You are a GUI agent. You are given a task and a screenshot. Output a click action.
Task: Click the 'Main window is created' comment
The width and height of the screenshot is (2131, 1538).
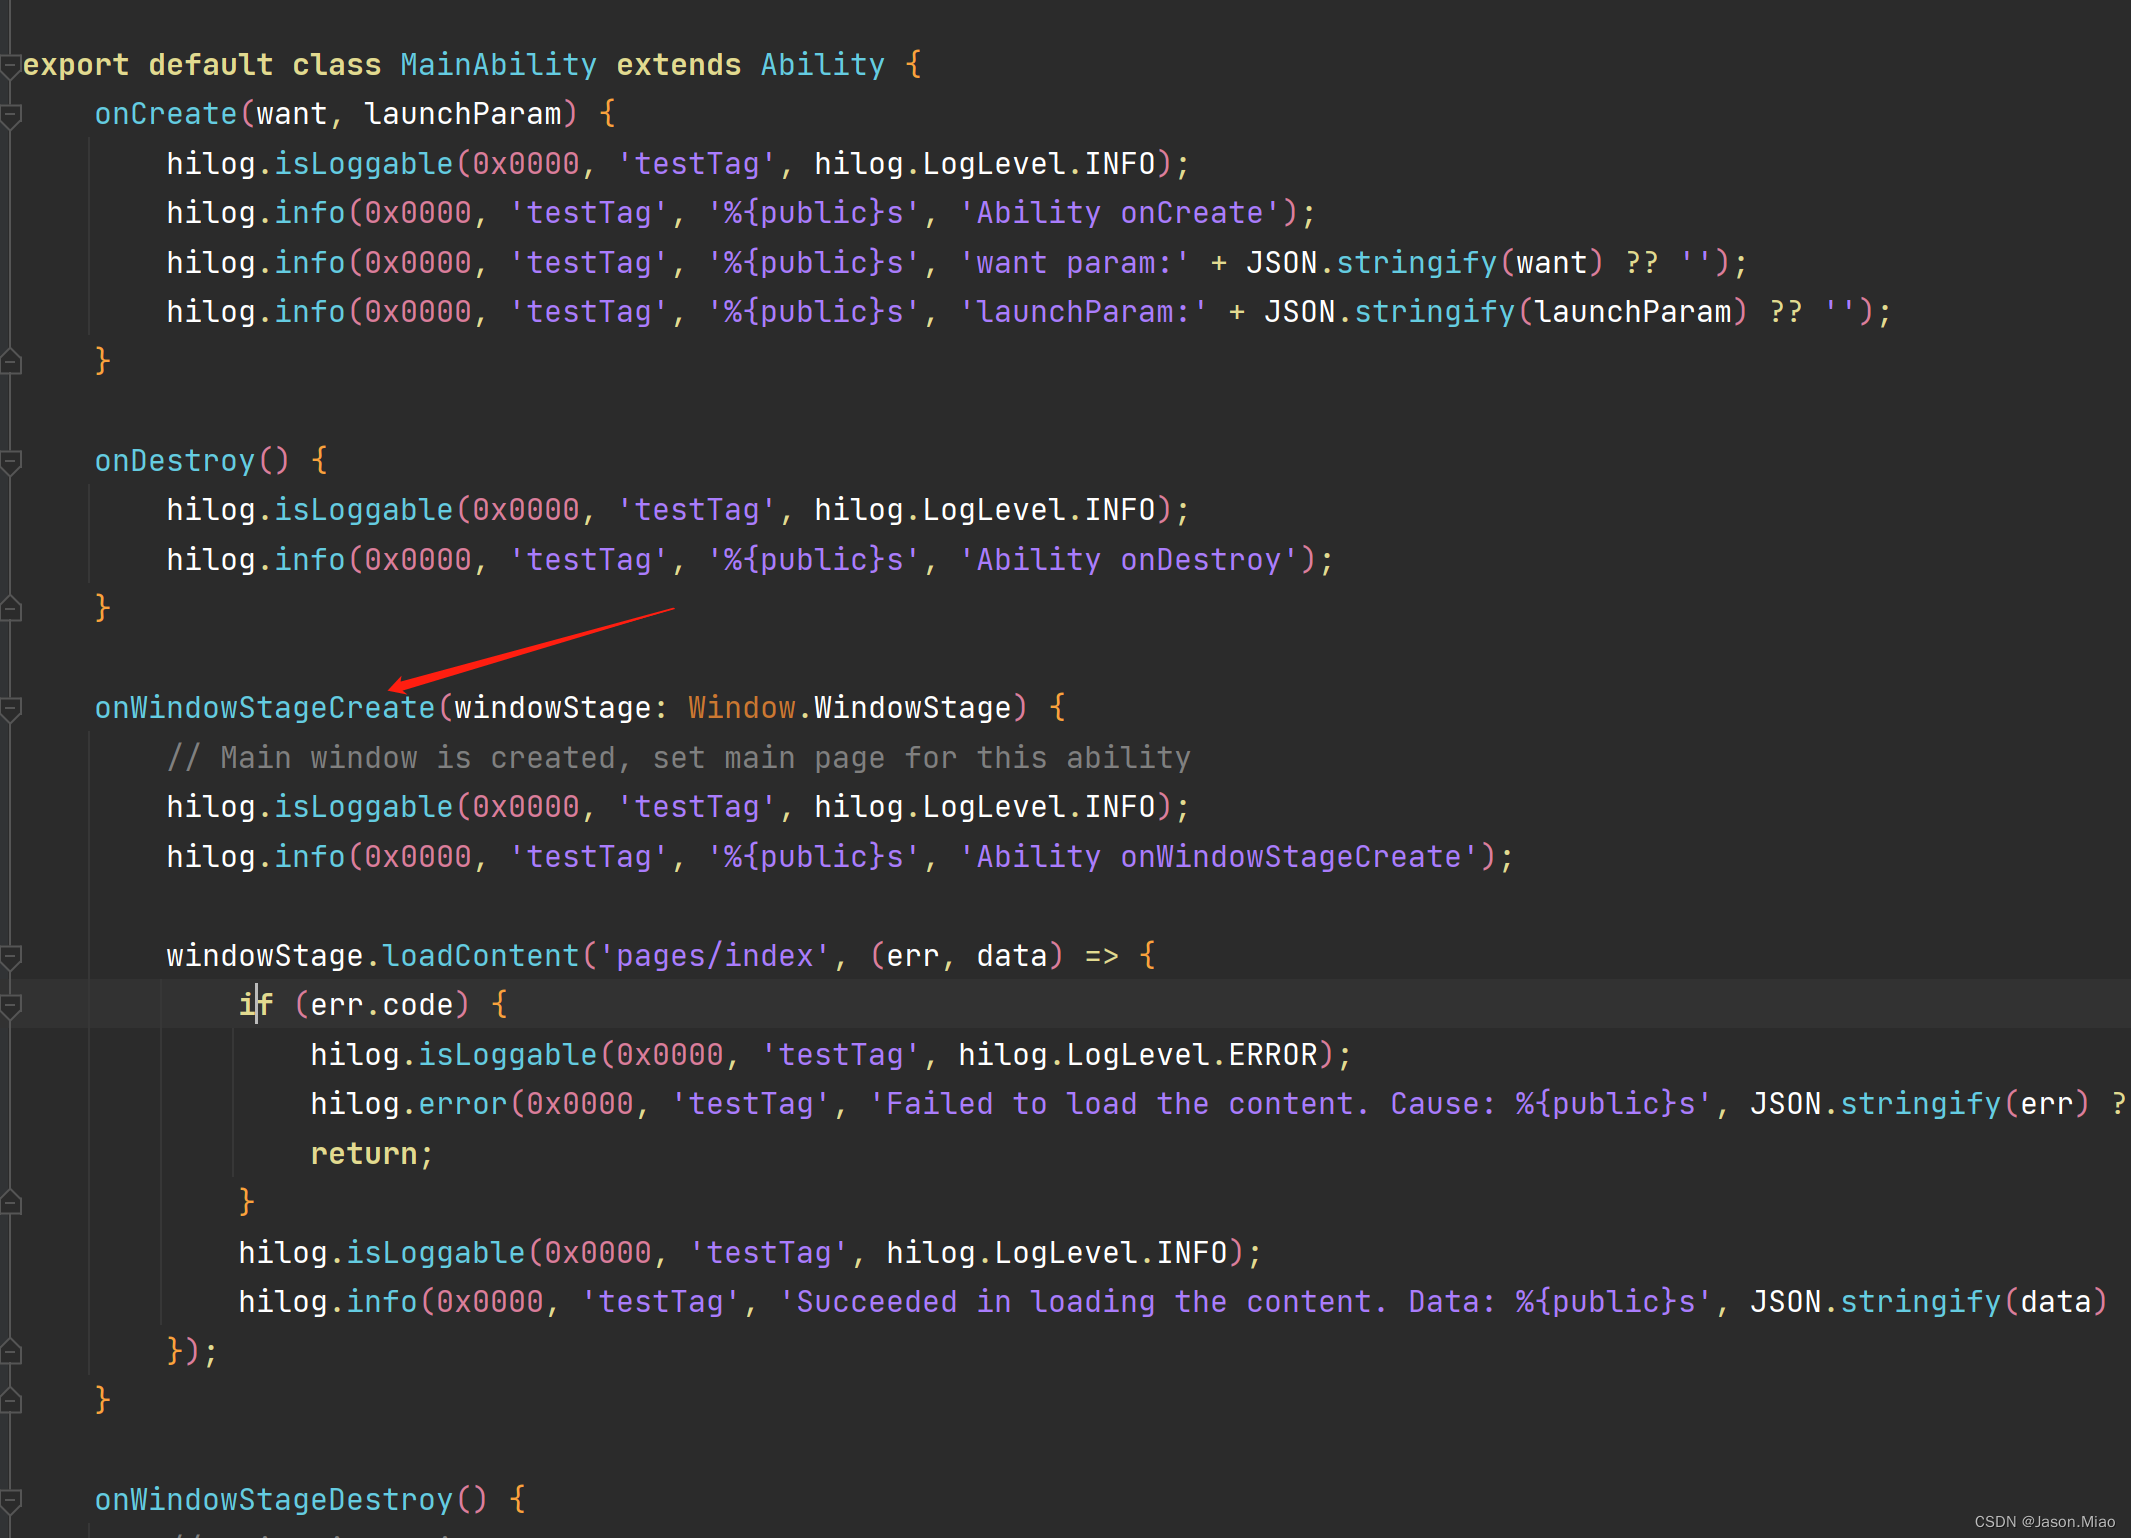[679, 758]
